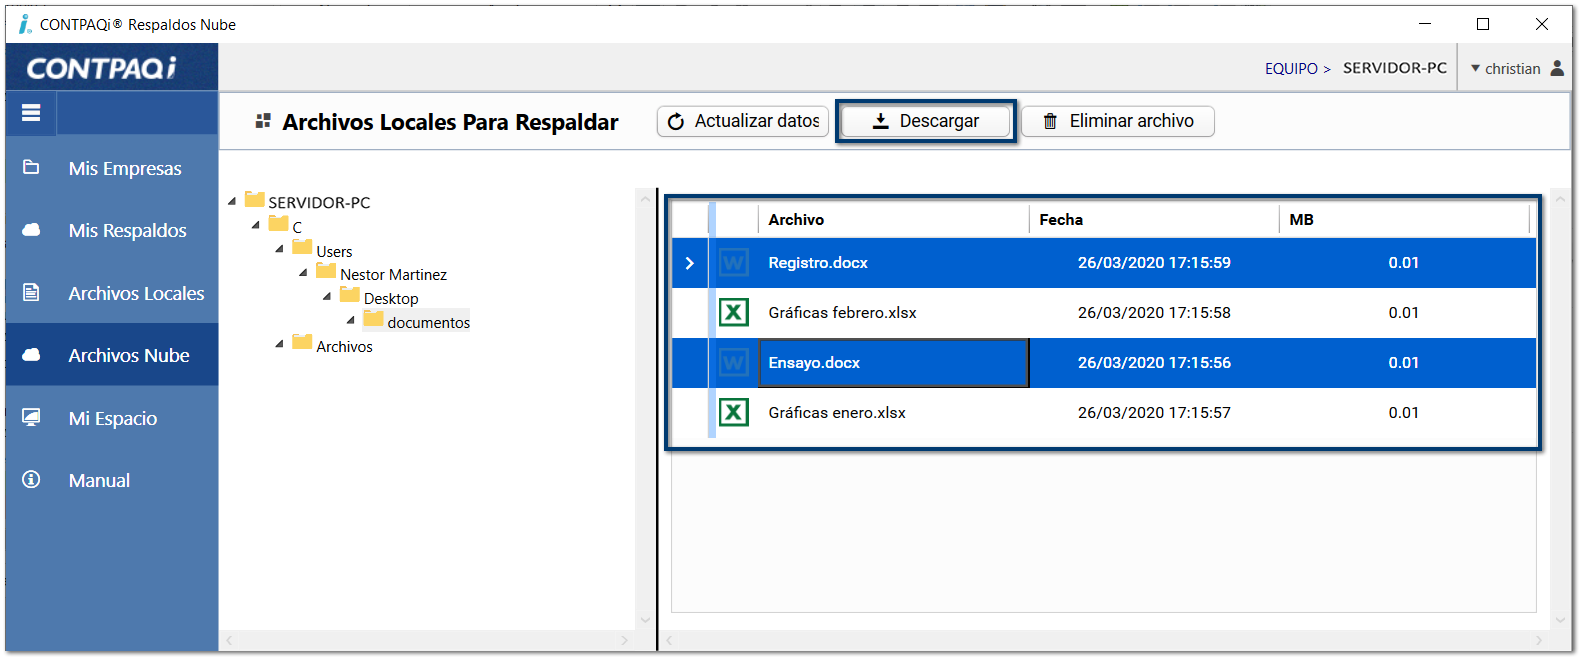Viewport: 1582px width, 660px height.
Task: Open Archivos Locales in the sidebar
Action: [136, 294]
